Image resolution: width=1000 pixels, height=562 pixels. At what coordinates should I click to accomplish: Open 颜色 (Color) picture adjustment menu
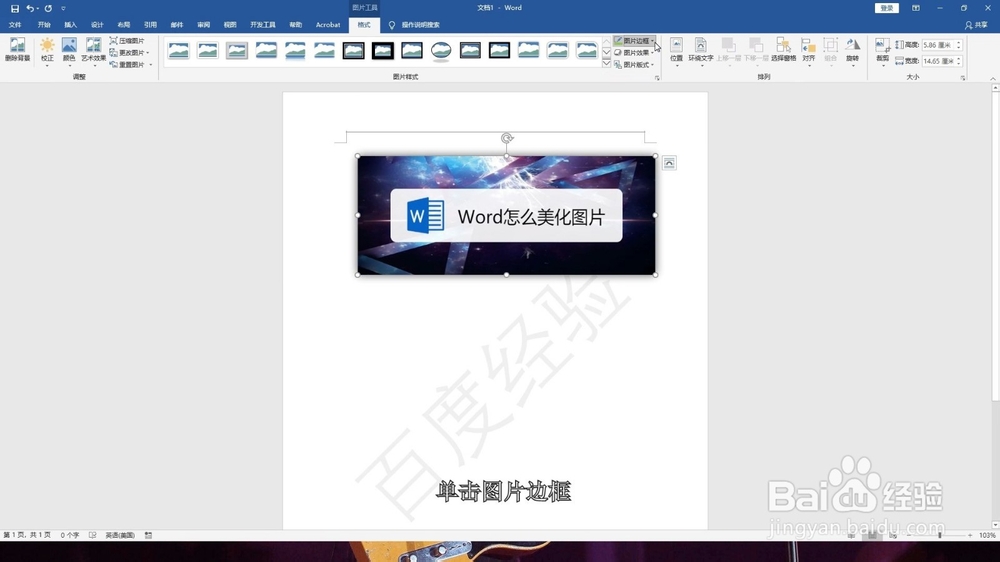click(x=69, y=51)
